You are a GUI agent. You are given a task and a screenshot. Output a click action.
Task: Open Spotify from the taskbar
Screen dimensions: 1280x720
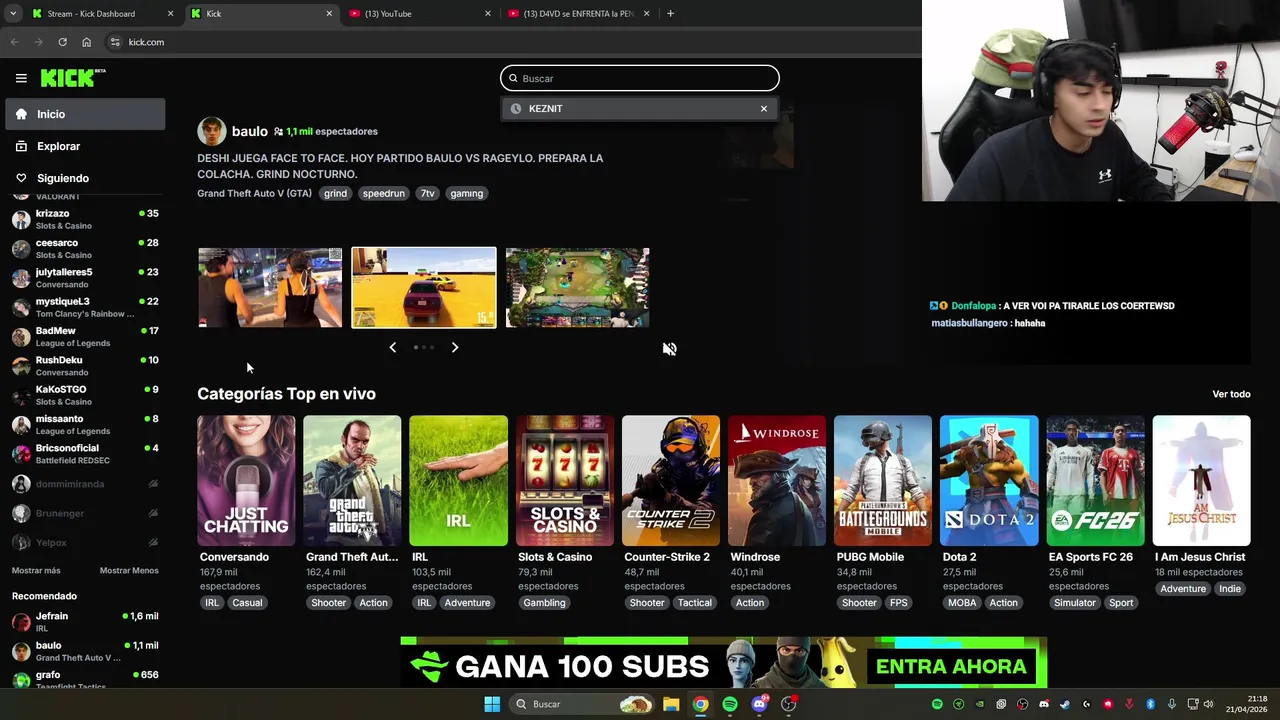(x=730, y=704)
